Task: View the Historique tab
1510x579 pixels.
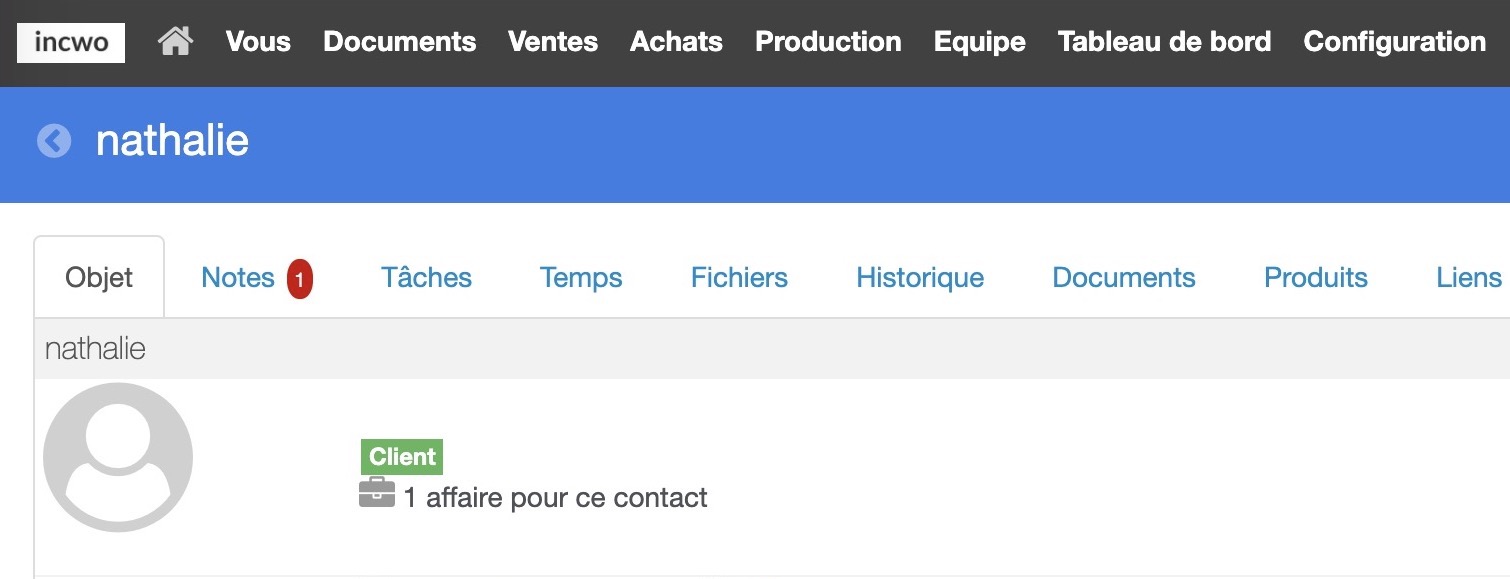Action: (x=920, y=278)
